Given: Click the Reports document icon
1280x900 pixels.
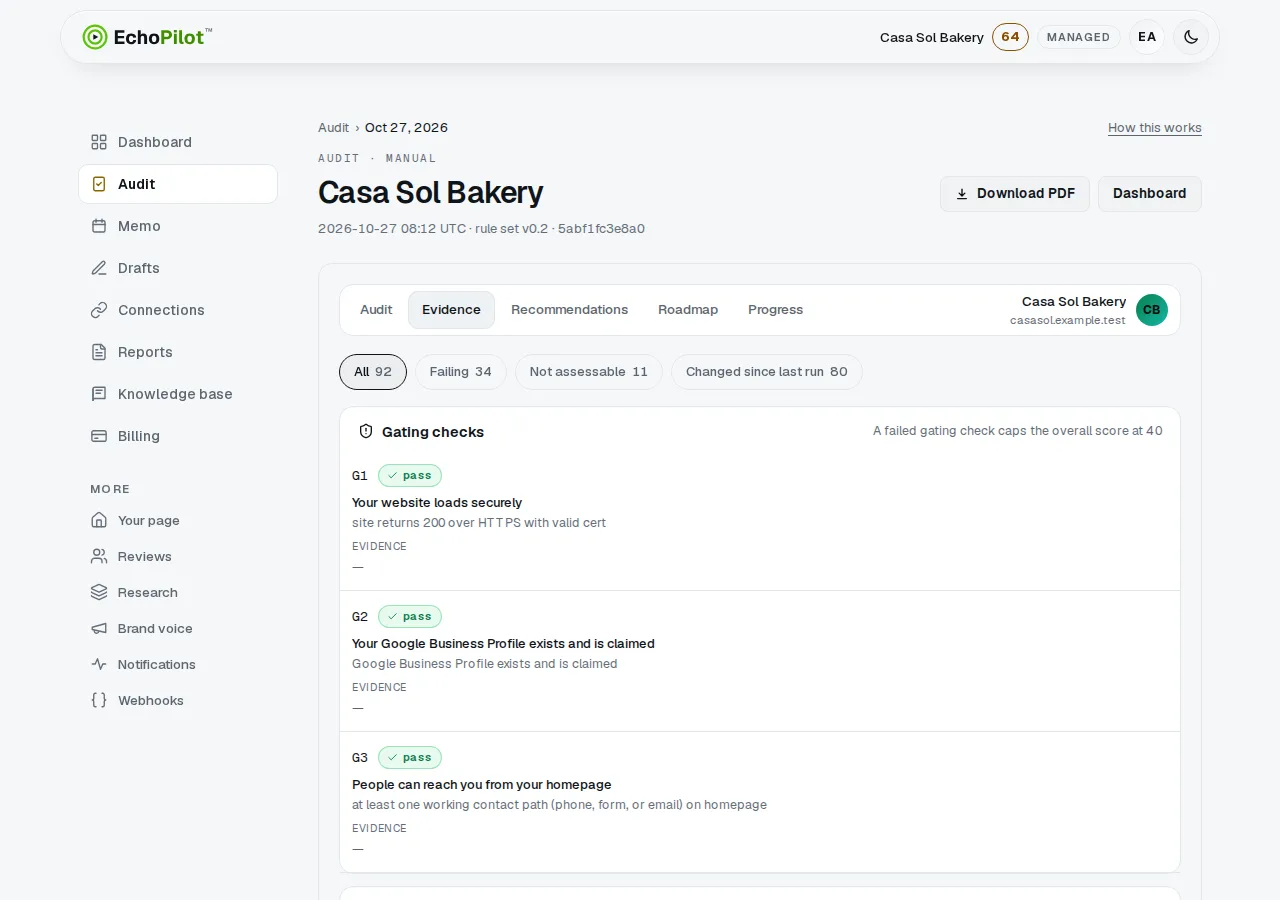Looking at the screenshot, I should 99,352.
